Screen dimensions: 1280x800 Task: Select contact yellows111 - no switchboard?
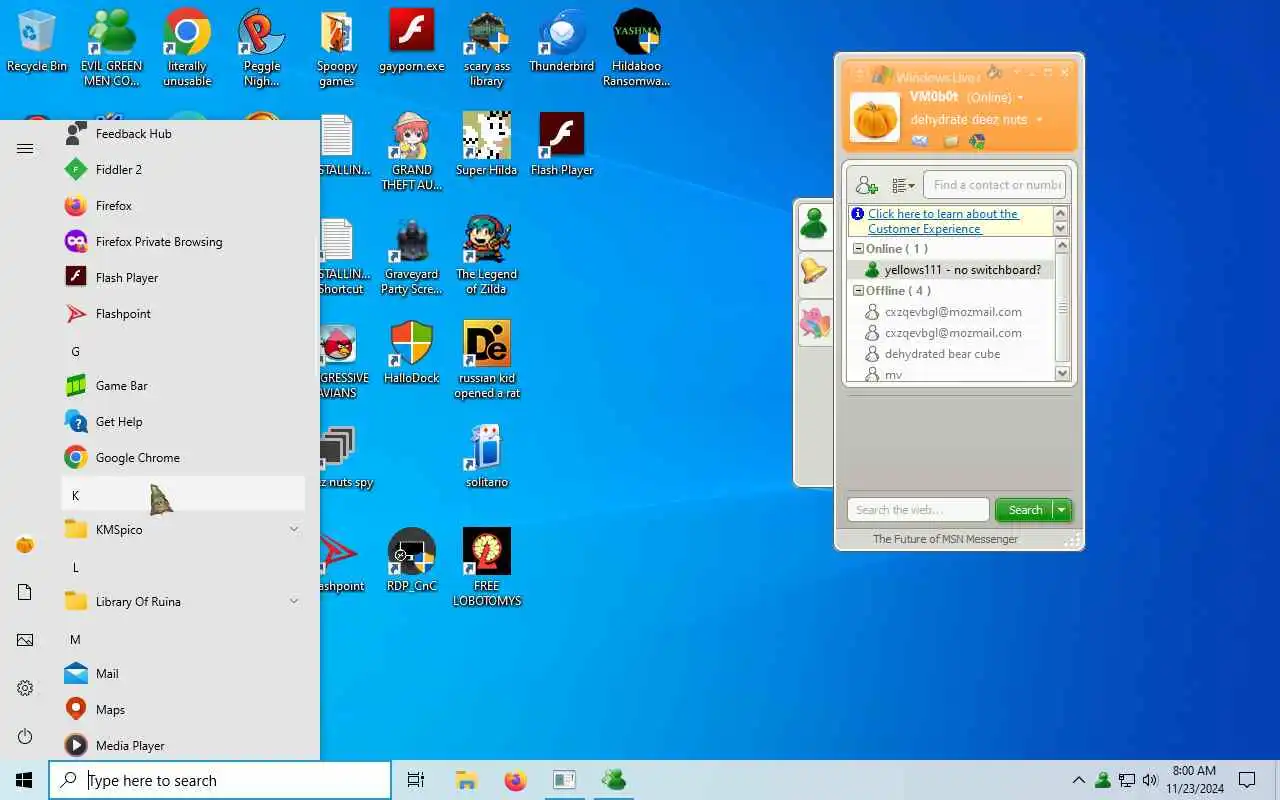(950, 270)
